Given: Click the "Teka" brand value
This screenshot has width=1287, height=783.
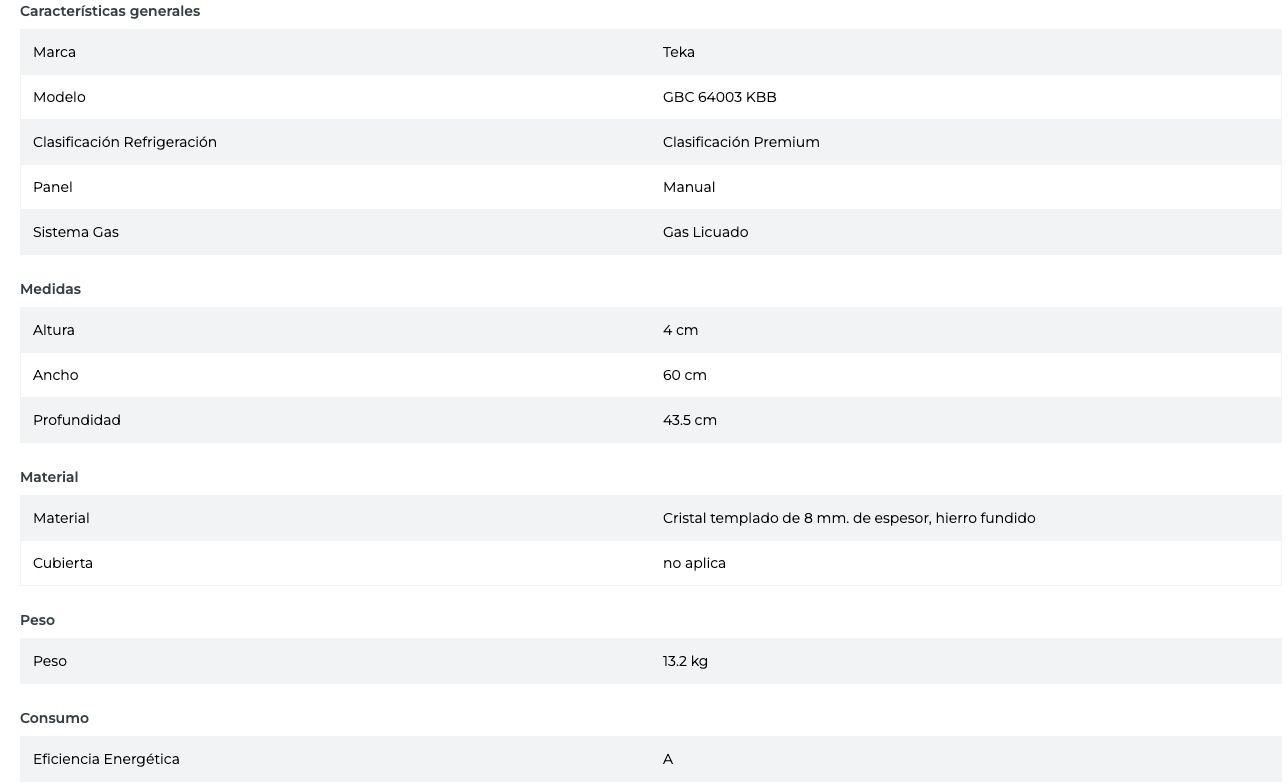Looking at the screenshot, I should click(678, 52).
